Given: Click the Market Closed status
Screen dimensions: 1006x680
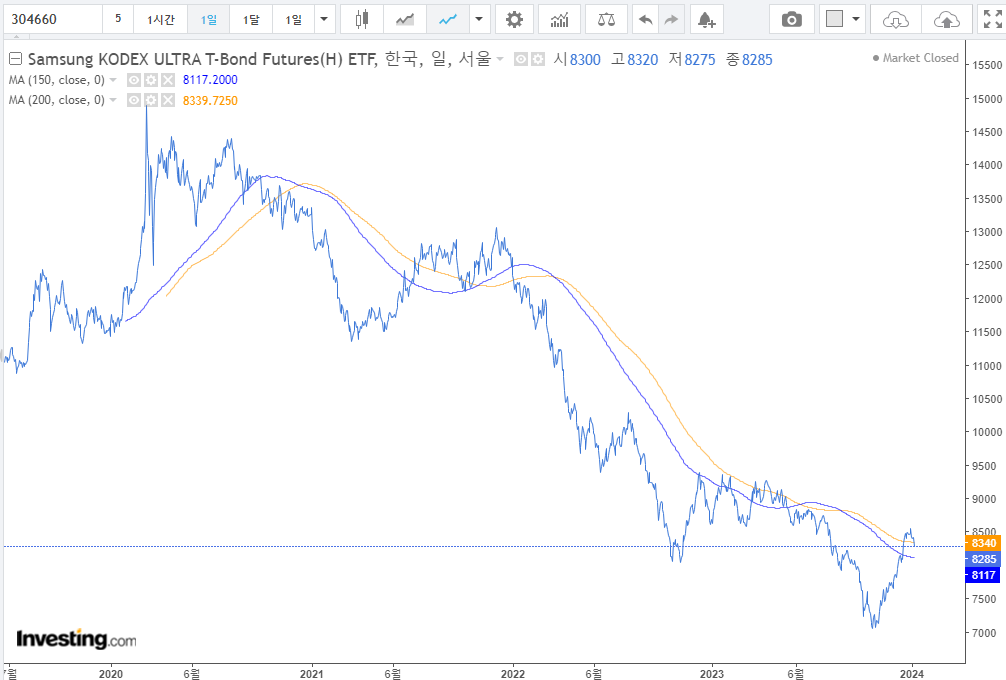Looking at the screenshot, I should point(916,58).
